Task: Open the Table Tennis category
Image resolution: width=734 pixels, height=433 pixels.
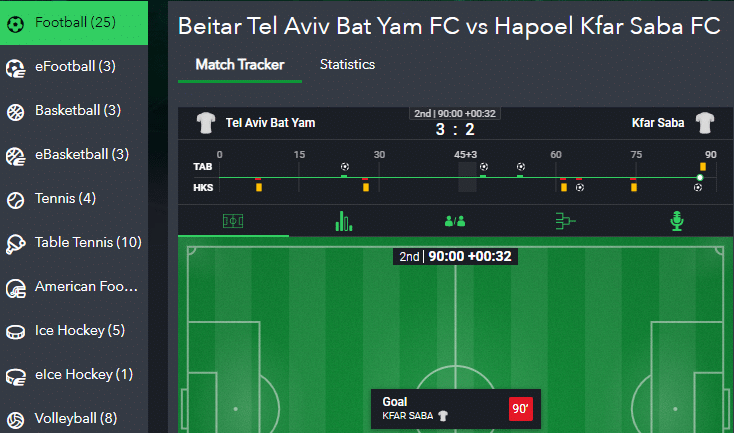Action: pyautogui.click(x=74, y=242)
